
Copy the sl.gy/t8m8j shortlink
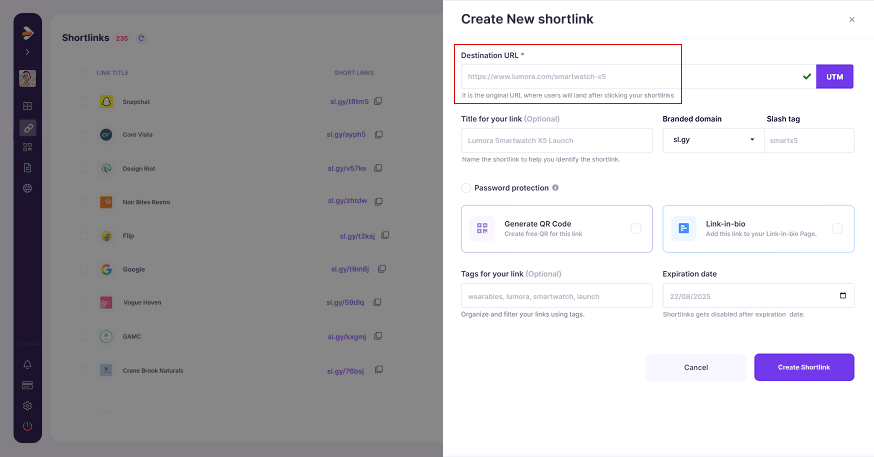382,269
